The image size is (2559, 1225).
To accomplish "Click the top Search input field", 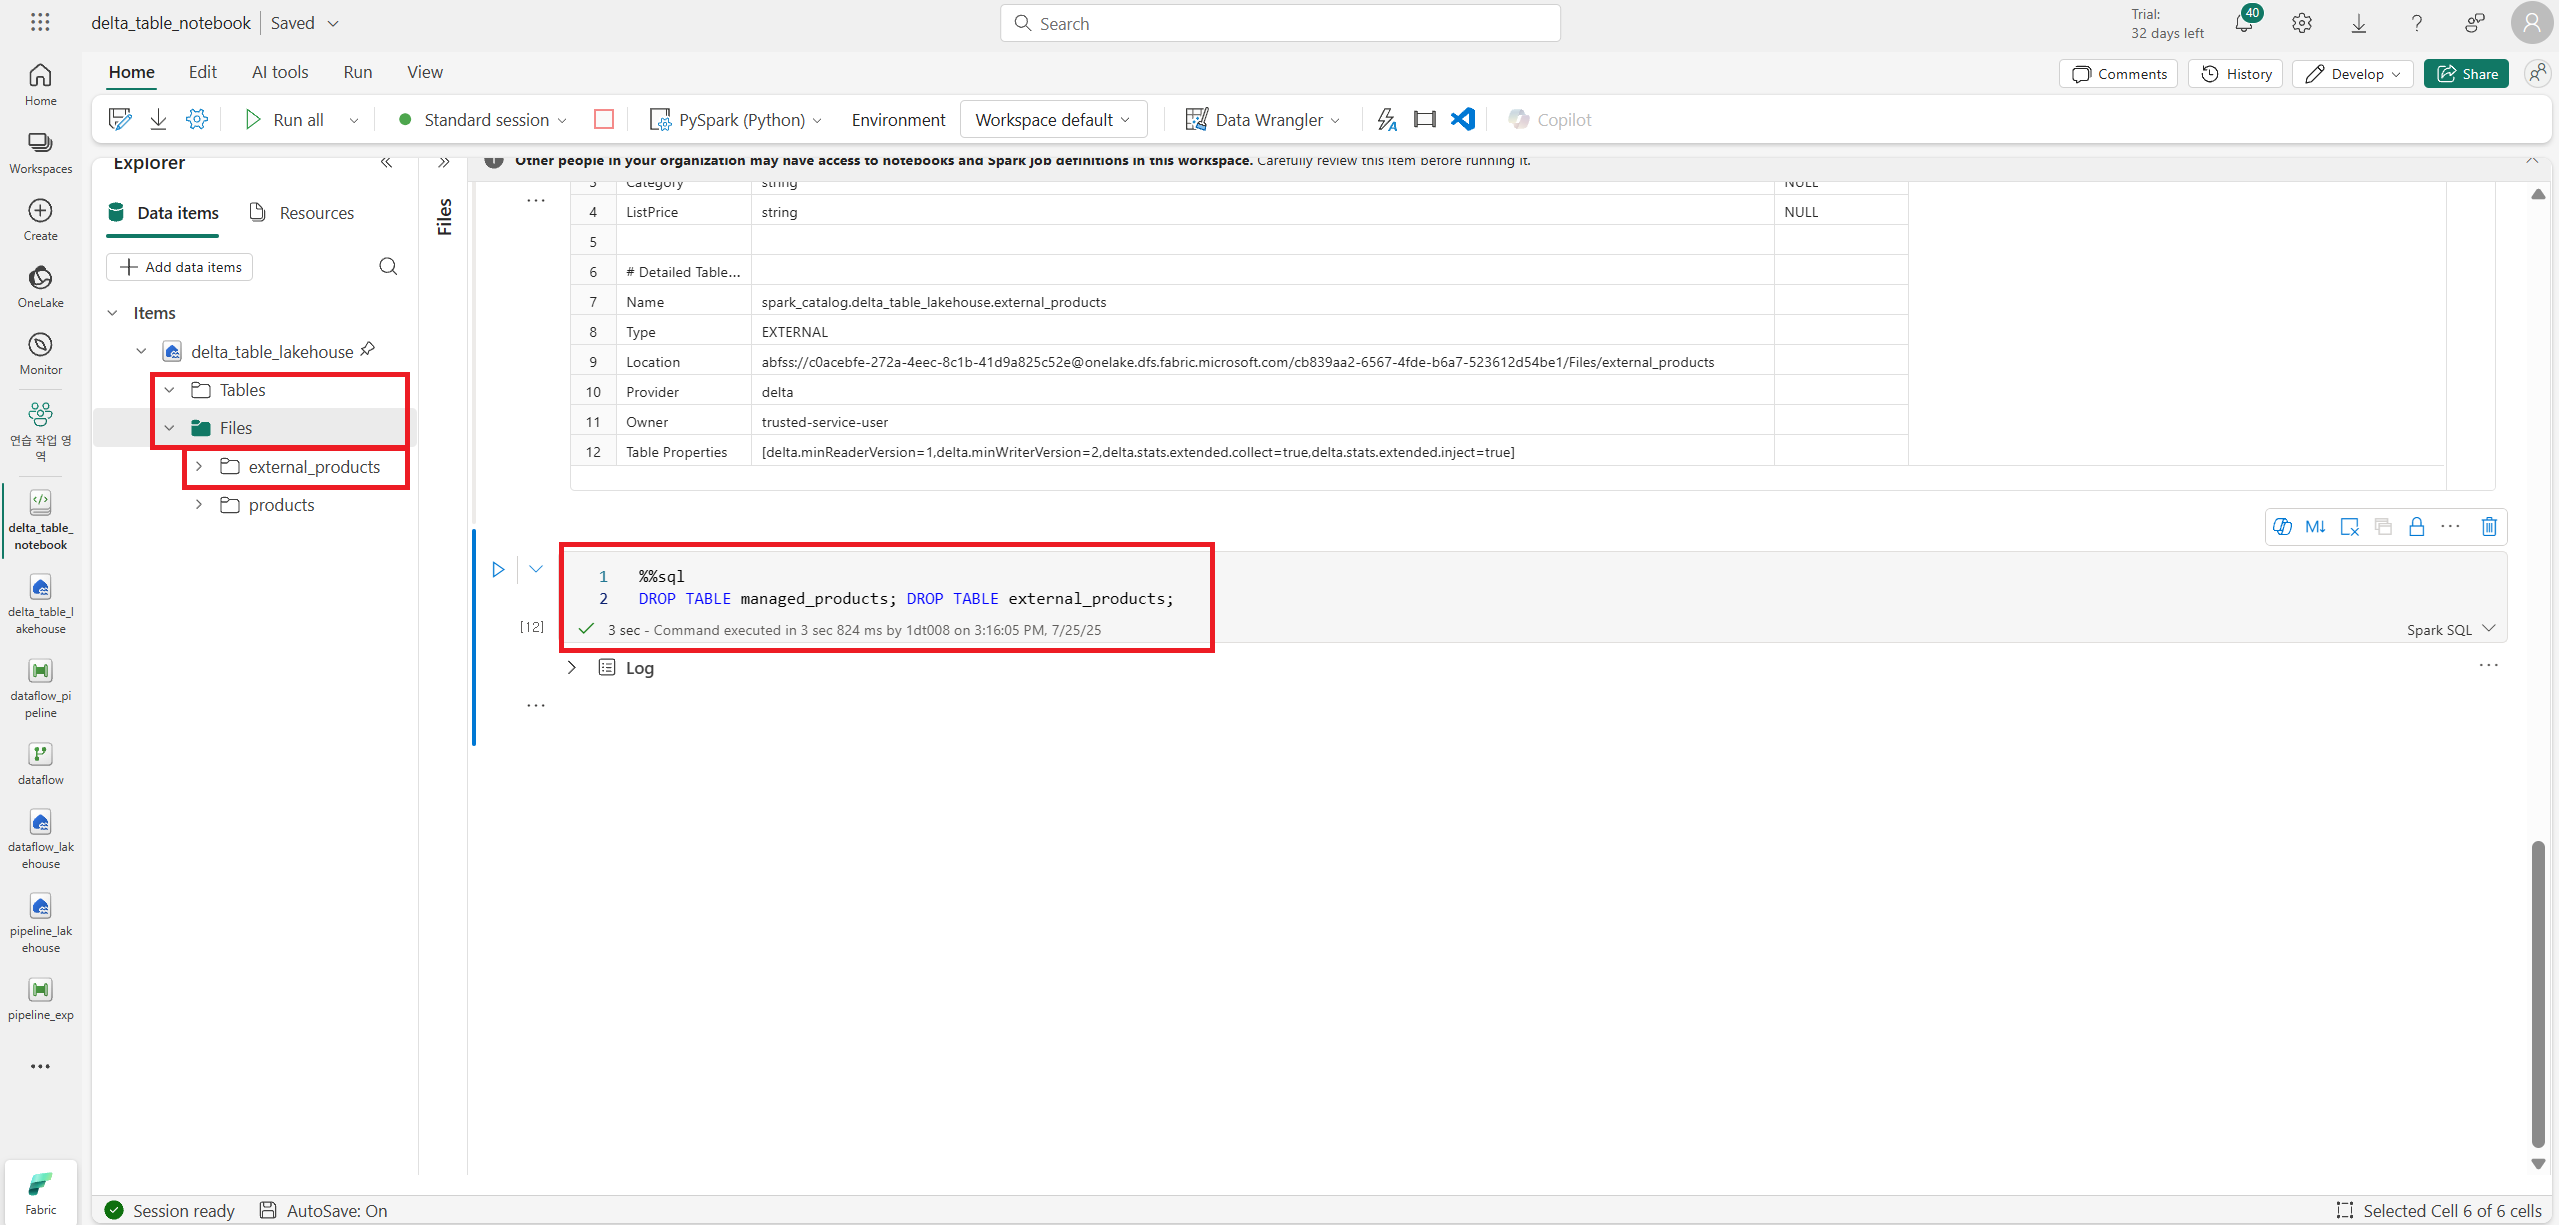I will click(x=1280, y=23).
